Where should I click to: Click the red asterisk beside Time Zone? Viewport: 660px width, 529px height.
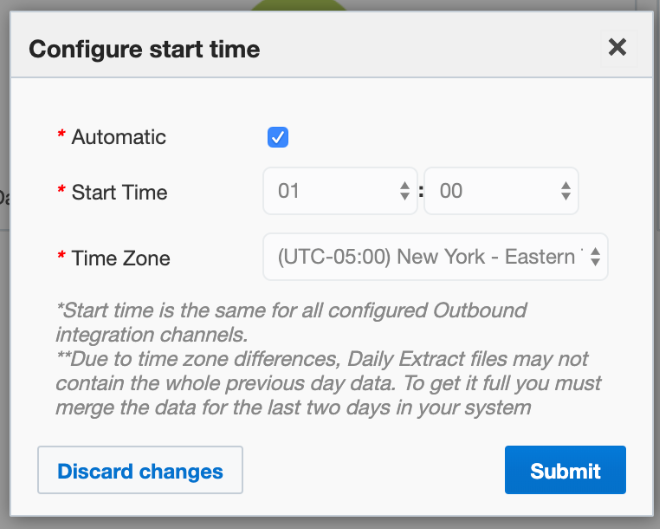click(61, 258)
